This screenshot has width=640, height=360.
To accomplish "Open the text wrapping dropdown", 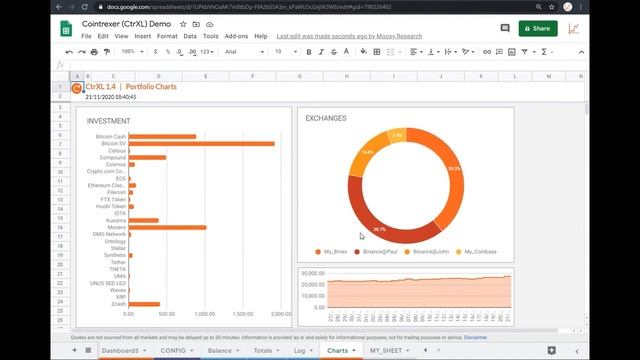I will point(450,52).
